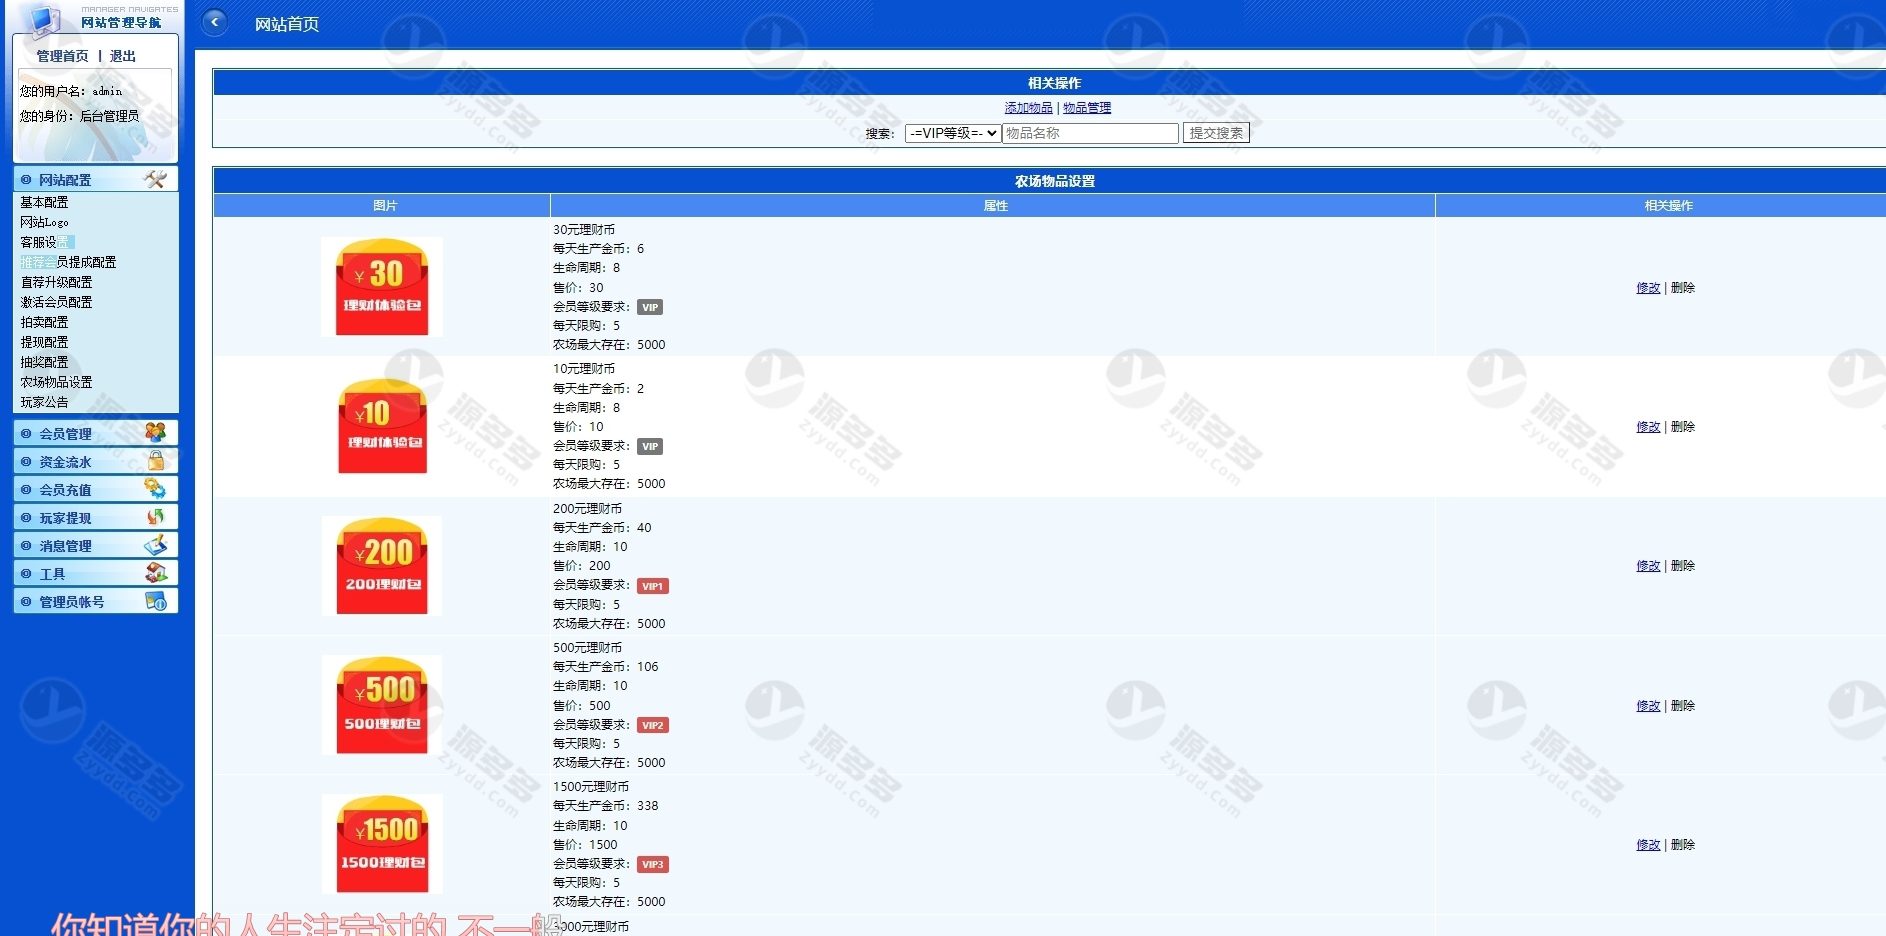Click the 退出 logout link
The width and height of the screenshot is (1886, 936).
(123, 56)
